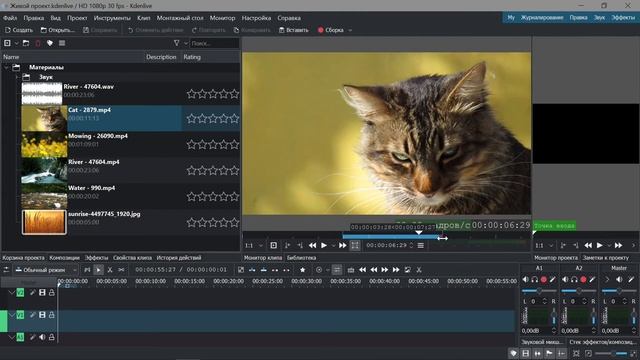Open the Сборка render dropdown arrow
640x360 pixels.
pos(350,30)
